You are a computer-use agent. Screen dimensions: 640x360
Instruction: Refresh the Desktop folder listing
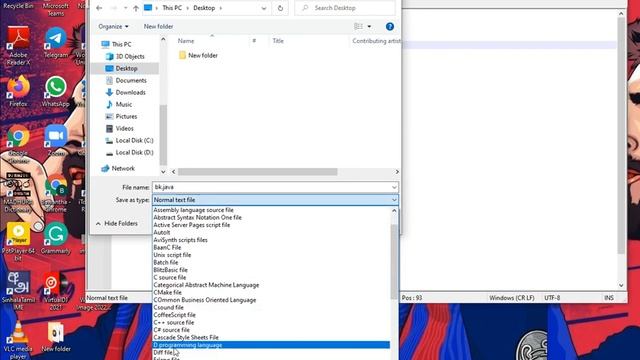pyautogui.click(x=280, y=8)
